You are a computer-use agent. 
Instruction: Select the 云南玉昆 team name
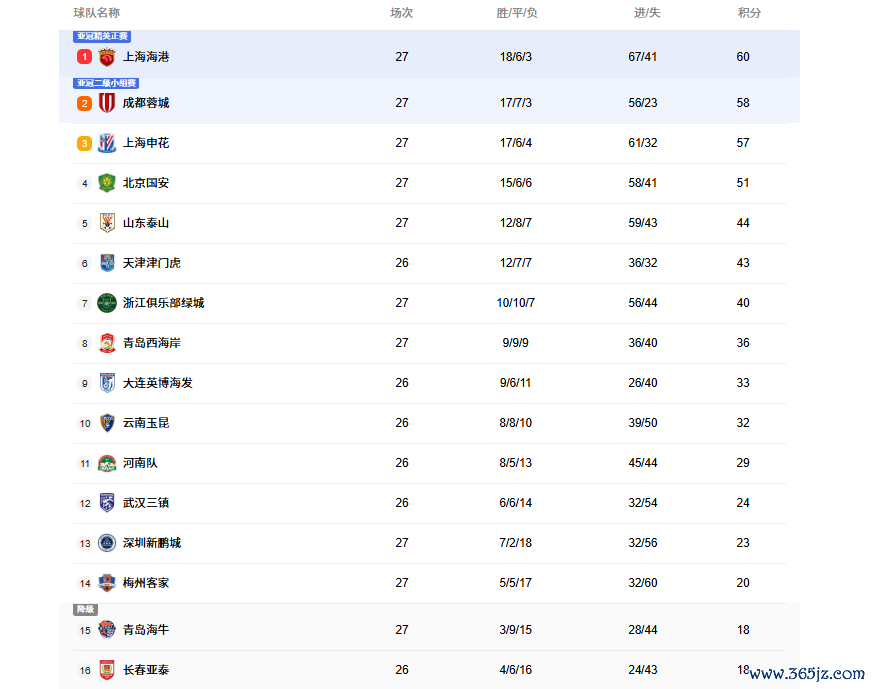pos(146,423)
